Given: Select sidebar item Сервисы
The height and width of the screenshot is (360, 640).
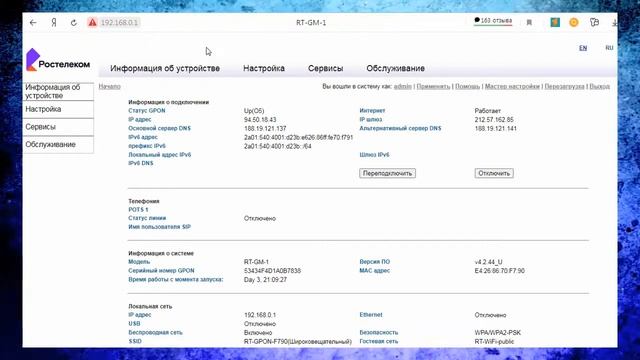Looking at the screenshot, I should 58,127.
